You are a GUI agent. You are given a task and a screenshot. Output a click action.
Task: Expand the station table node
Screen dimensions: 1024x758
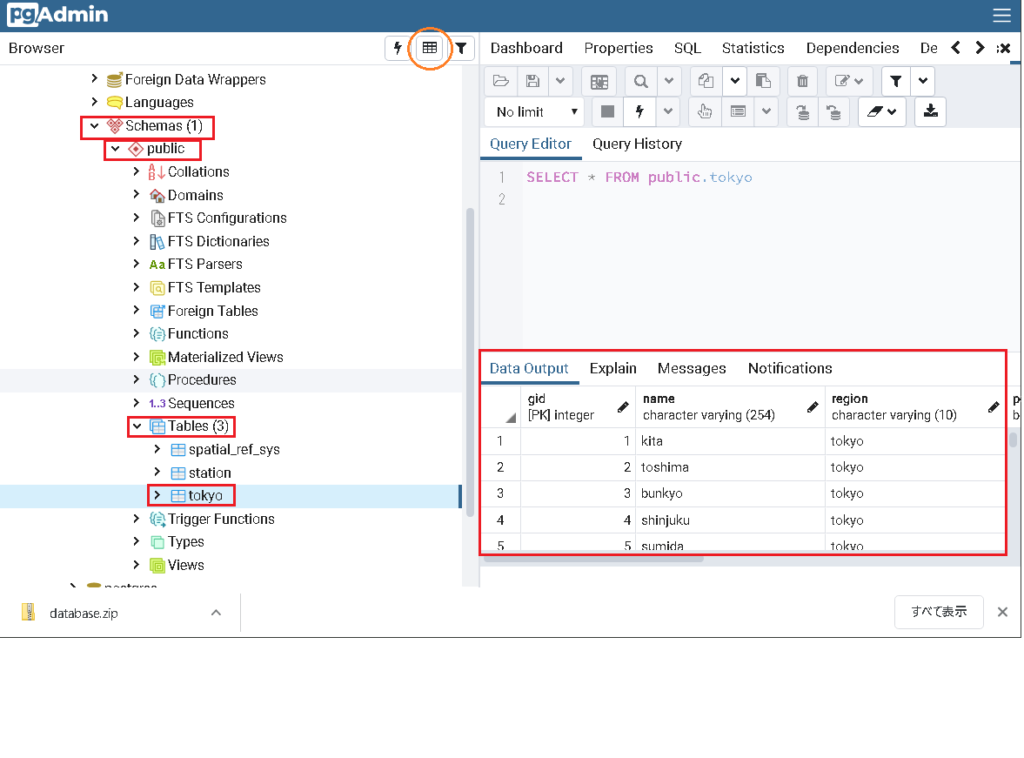pos(157,473)
